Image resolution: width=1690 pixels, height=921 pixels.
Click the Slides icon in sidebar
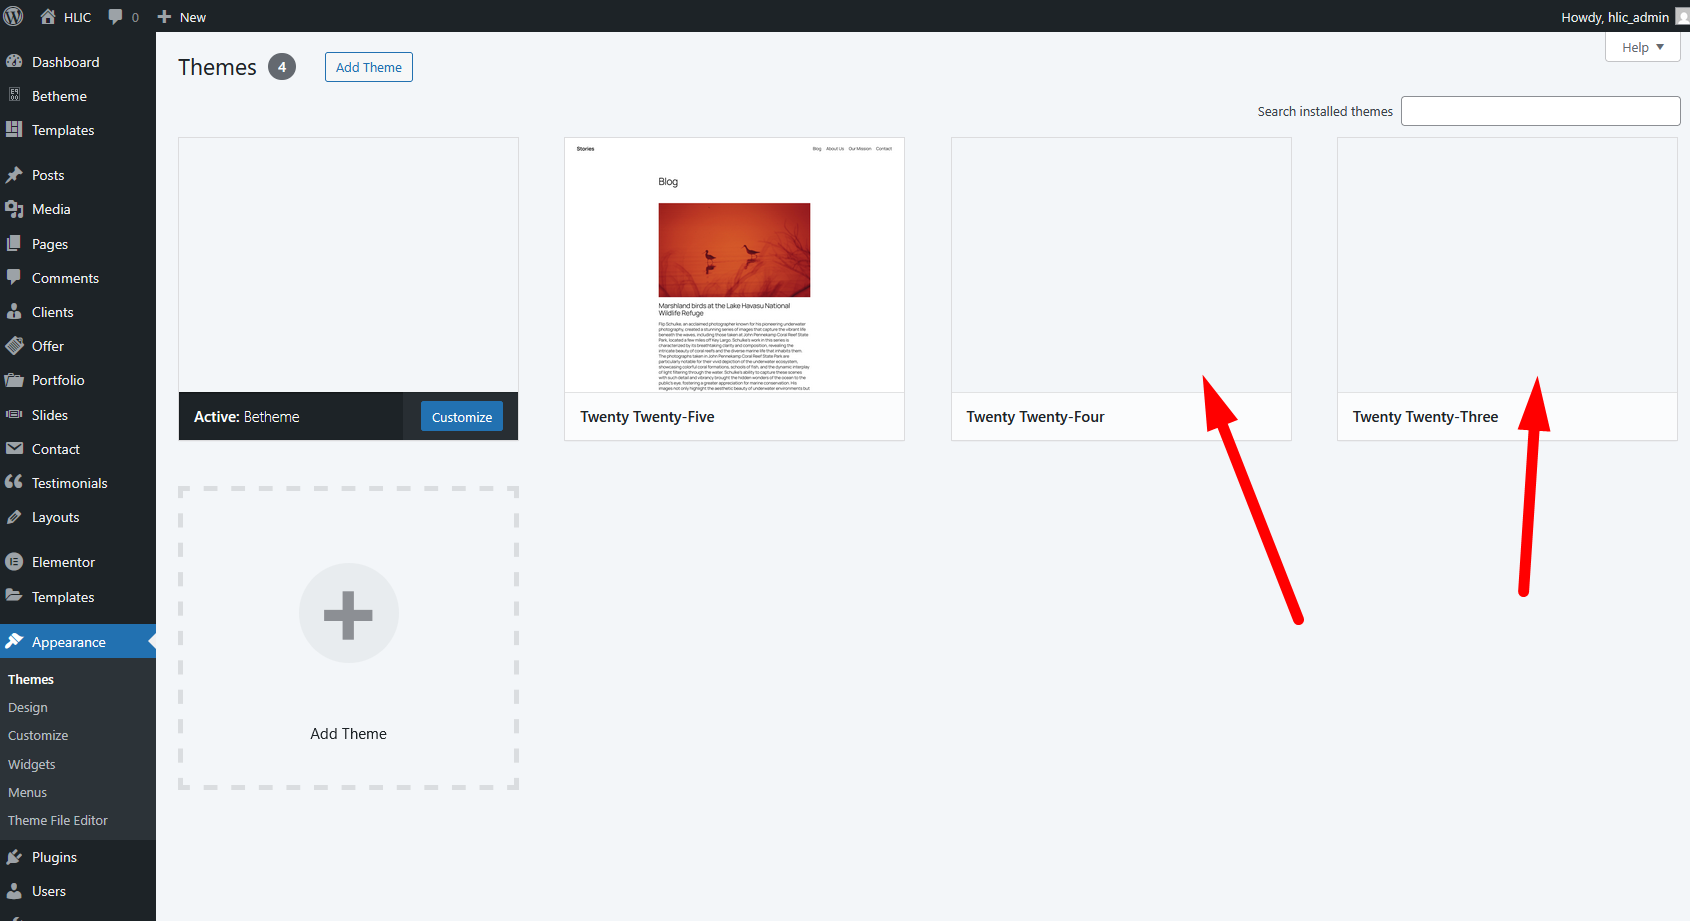tap(14, 414)
